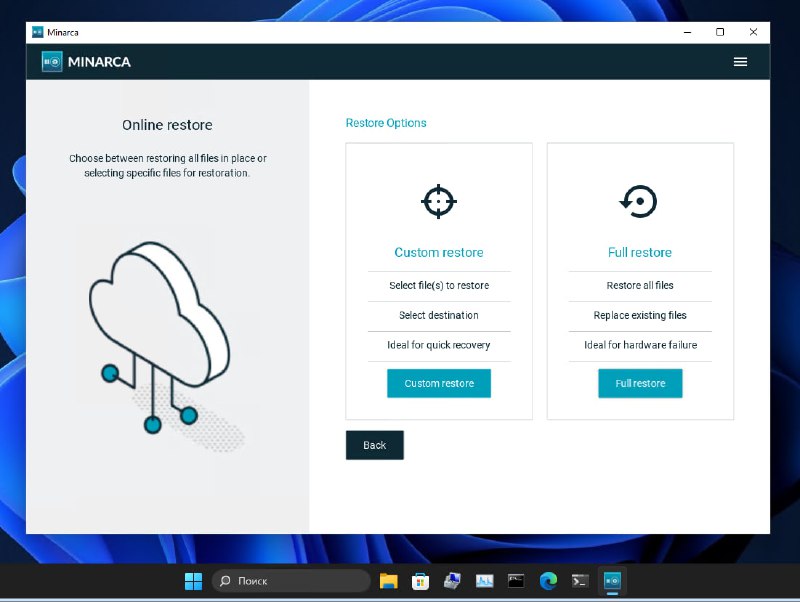800x602 pixels.
Task: Click the Online restore title
Action: click(167, 125)
